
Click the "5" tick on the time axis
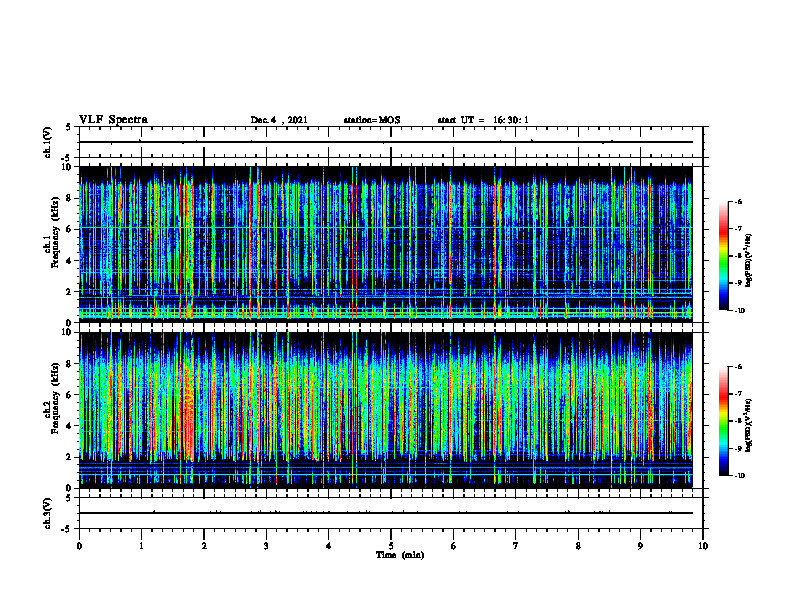coord(391,546)
